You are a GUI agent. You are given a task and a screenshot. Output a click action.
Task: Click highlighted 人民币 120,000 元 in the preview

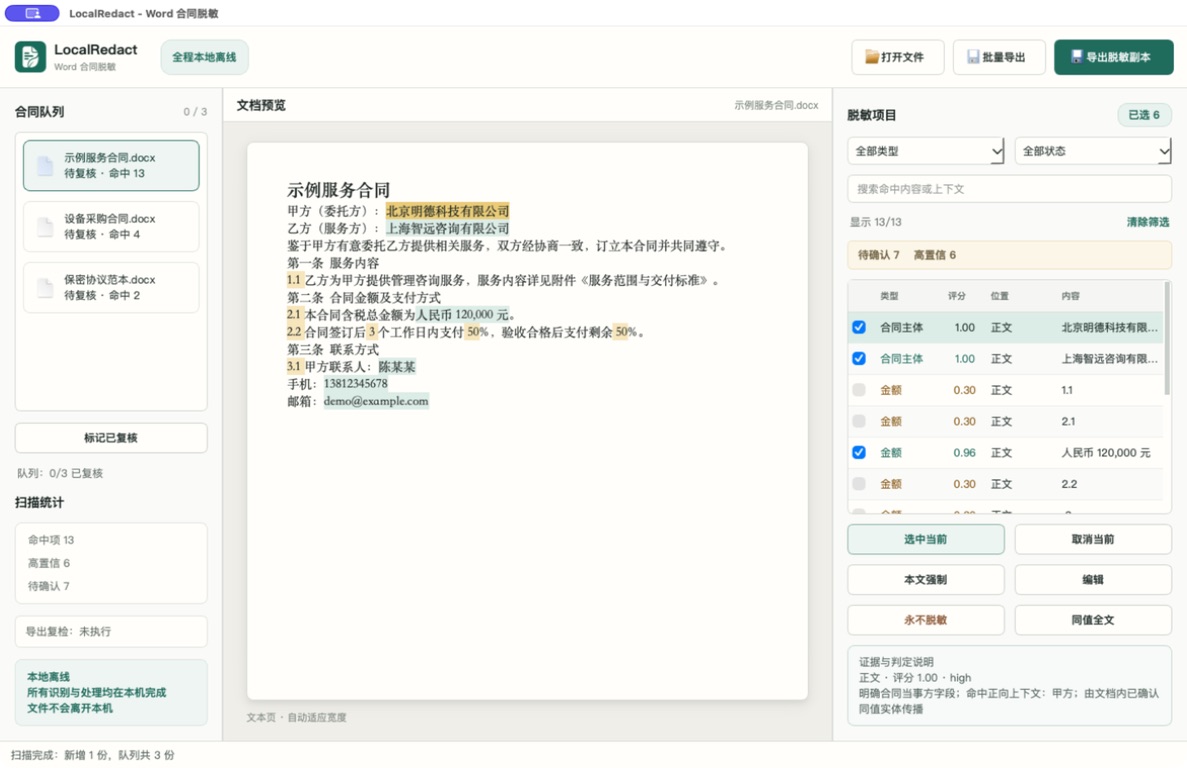click(x=462, y=315)
